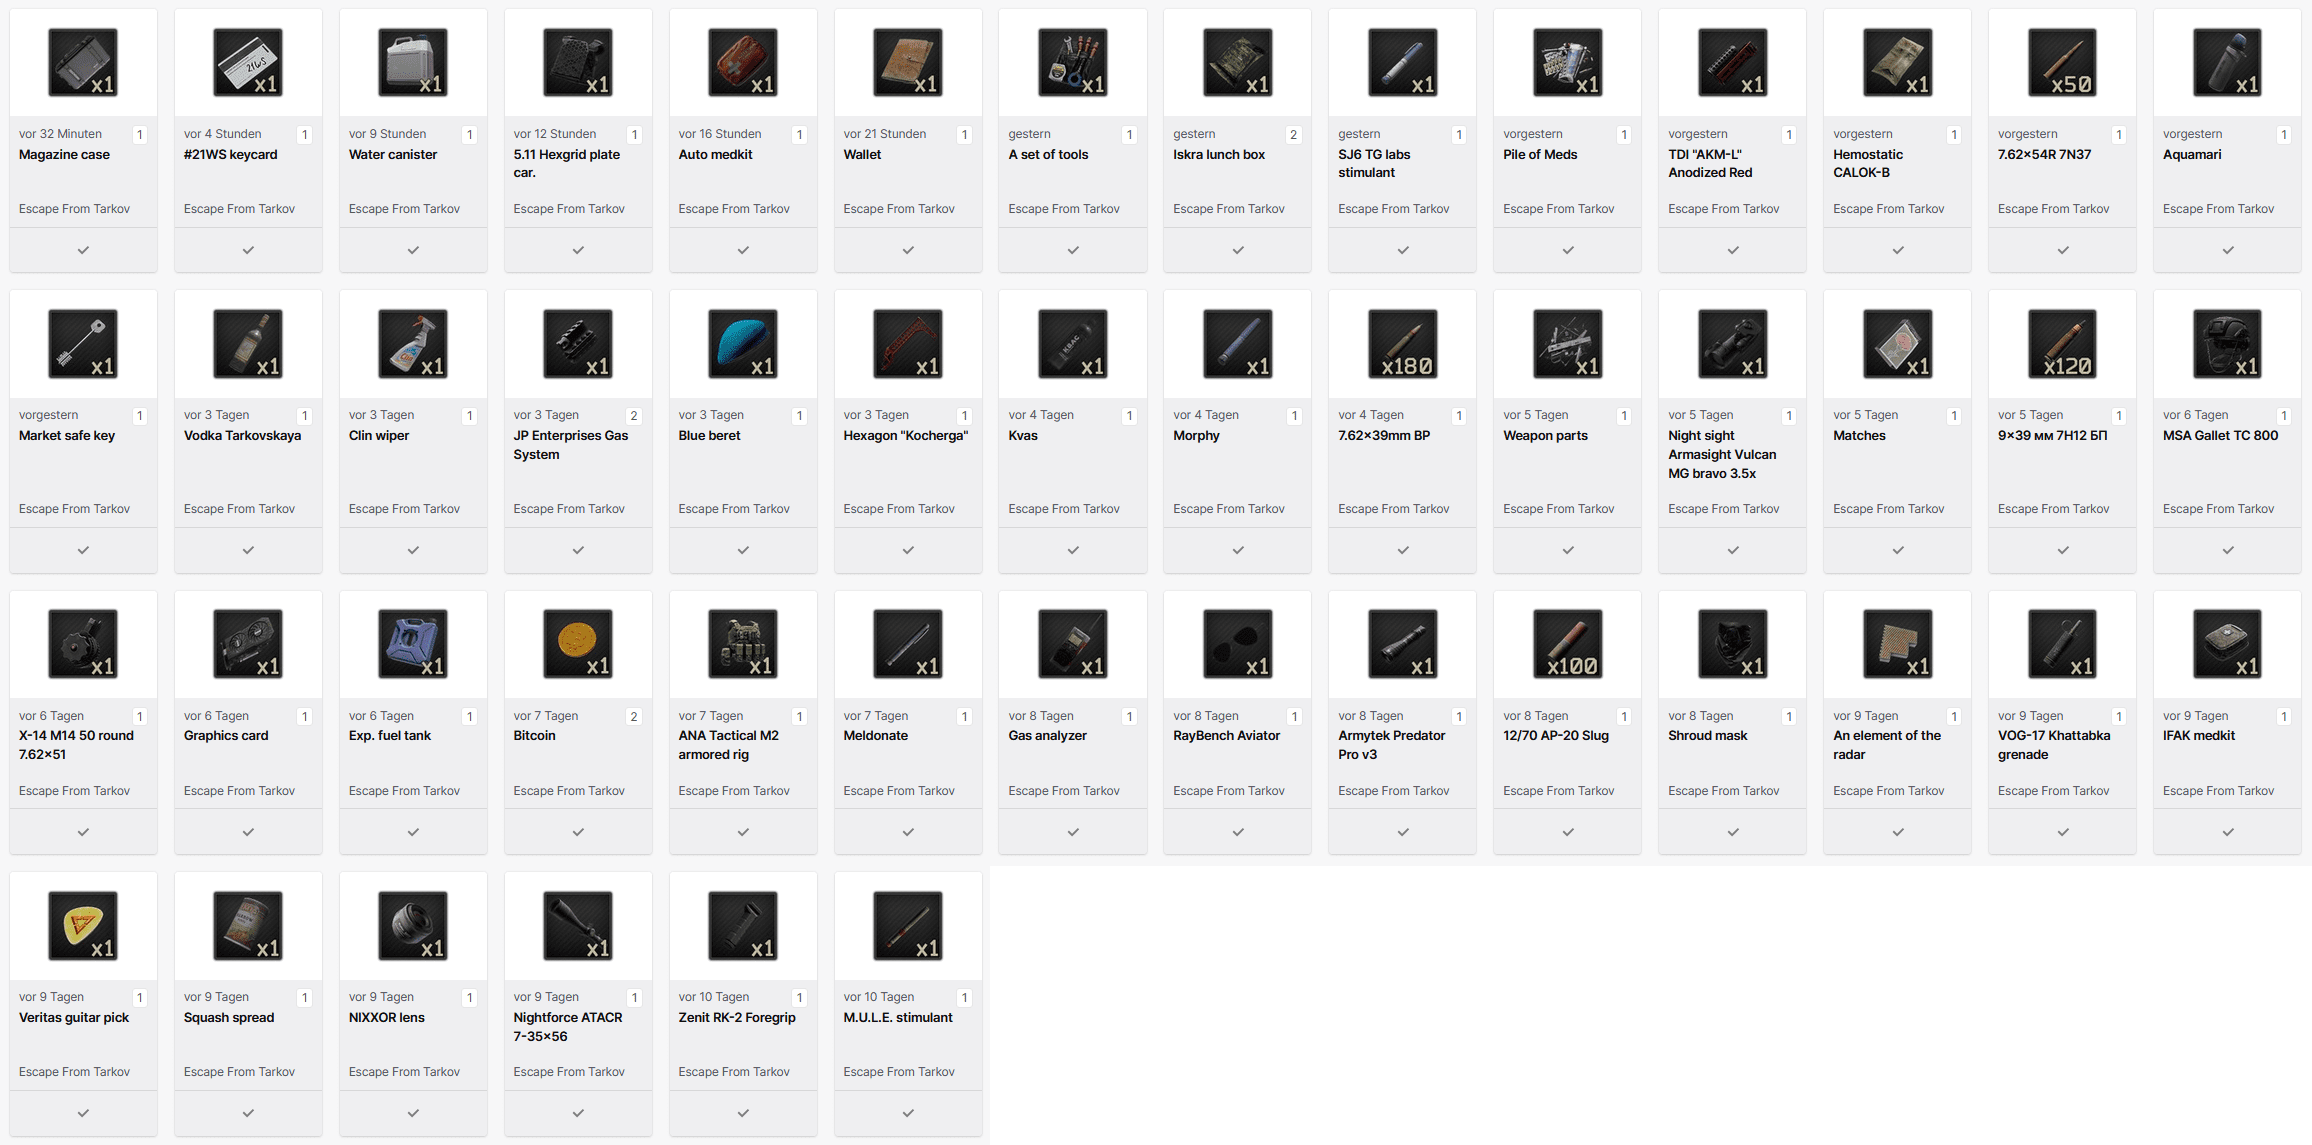
Task: Click the Weapon parts title text
Action: [x=1545, y=436]
